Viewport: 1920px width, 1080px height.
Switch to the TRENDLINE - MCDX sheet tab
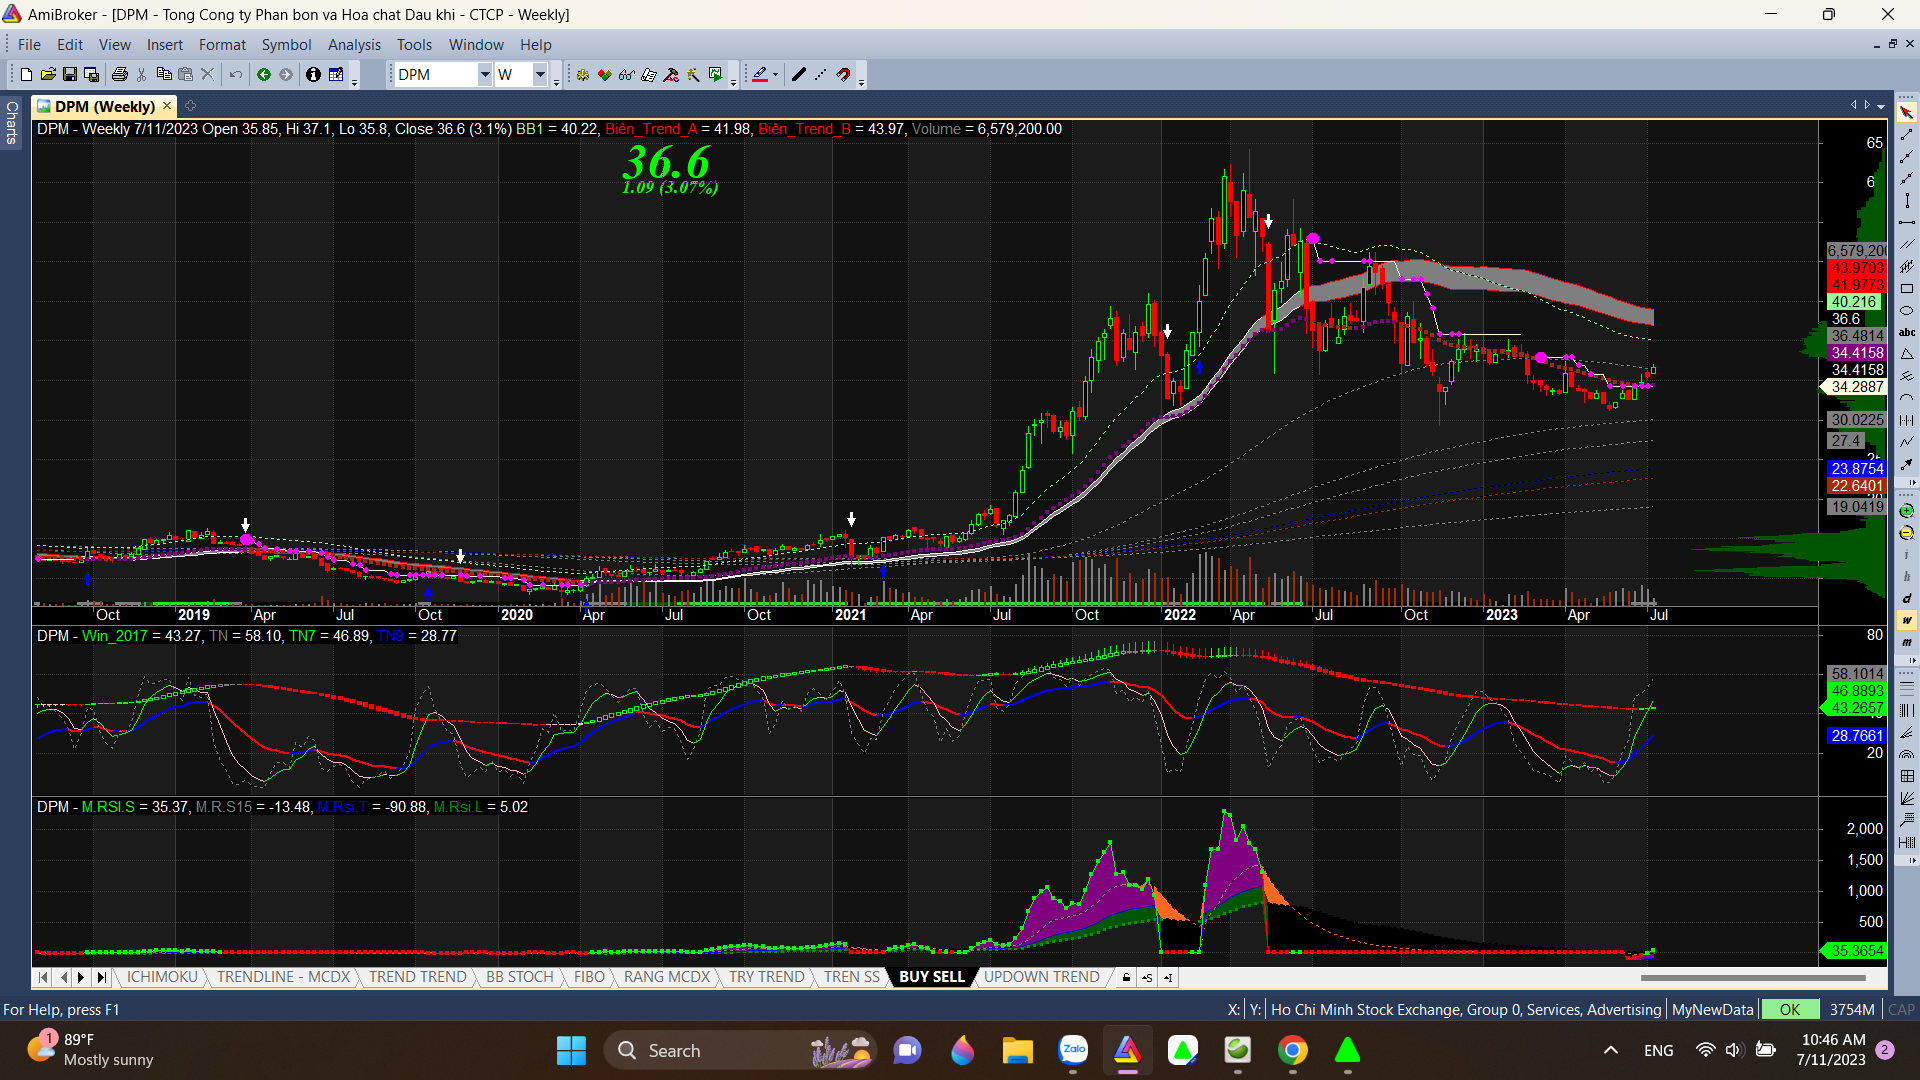point(283,977)
